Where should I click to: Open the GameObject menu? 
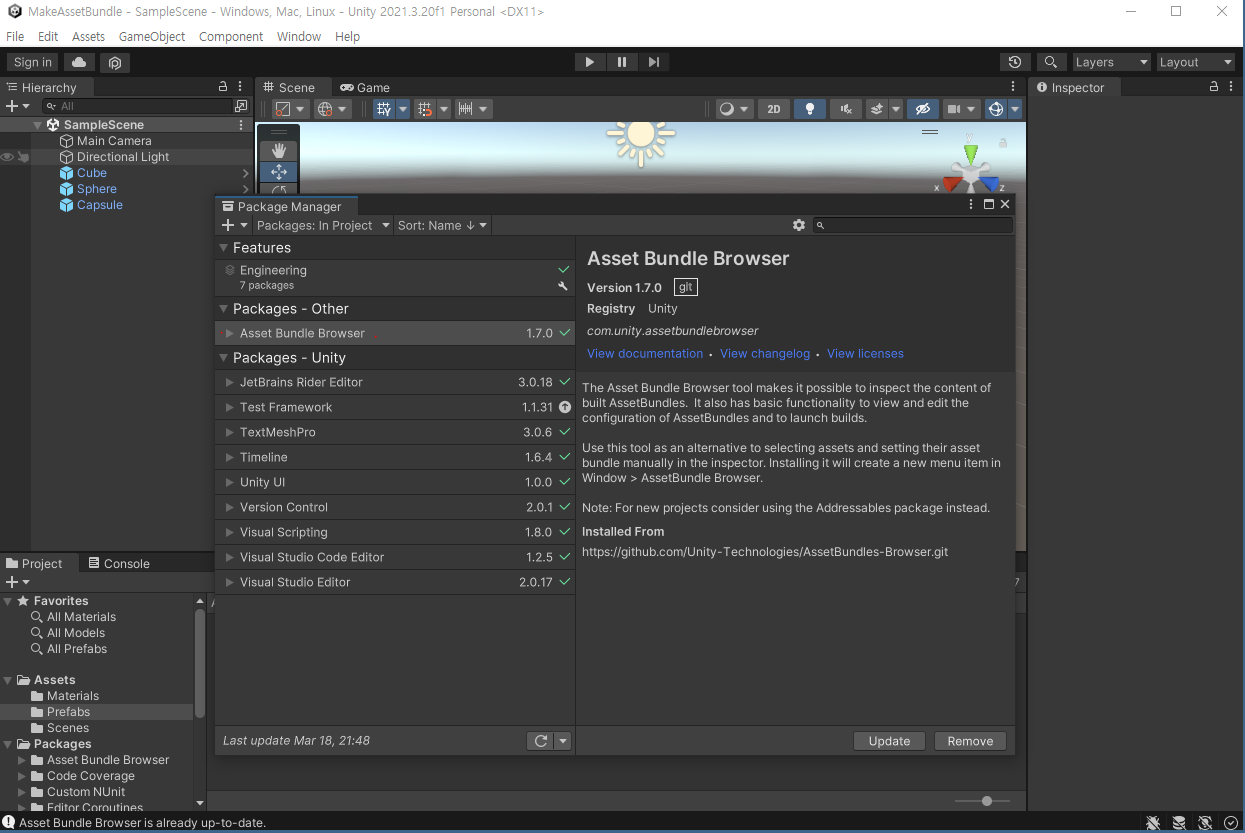point(152,36)
